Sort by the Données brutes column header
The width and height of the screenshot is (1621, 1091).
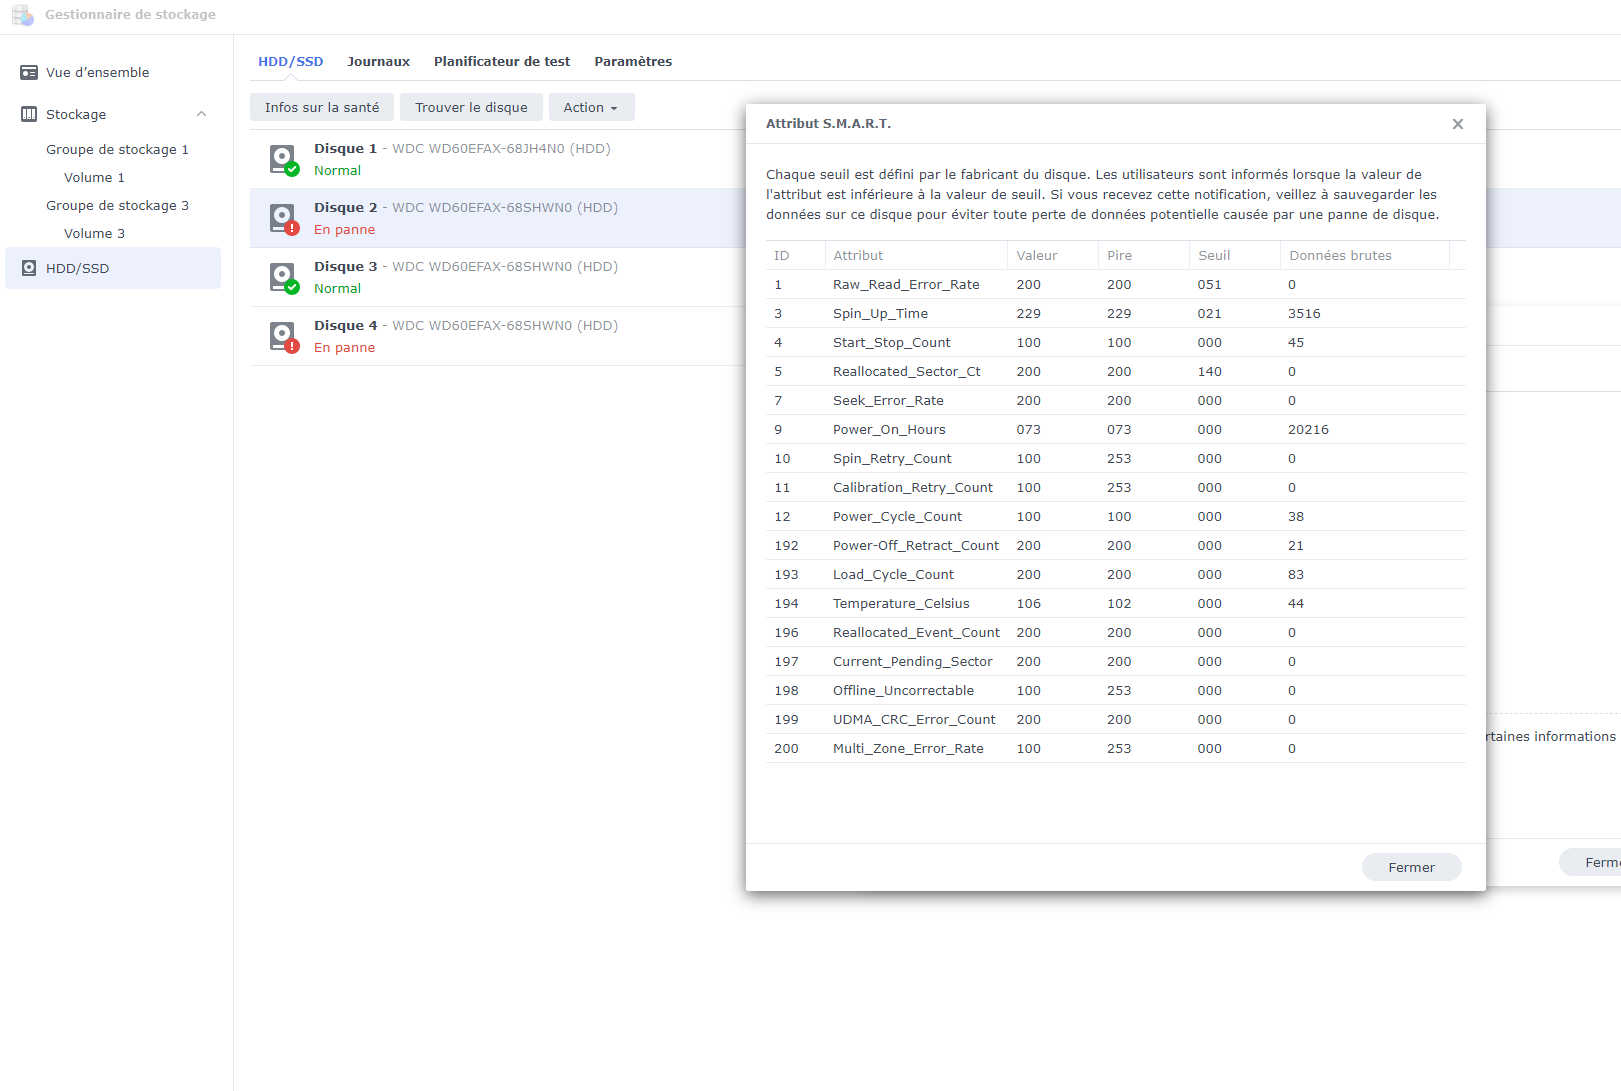point(1340,256)
